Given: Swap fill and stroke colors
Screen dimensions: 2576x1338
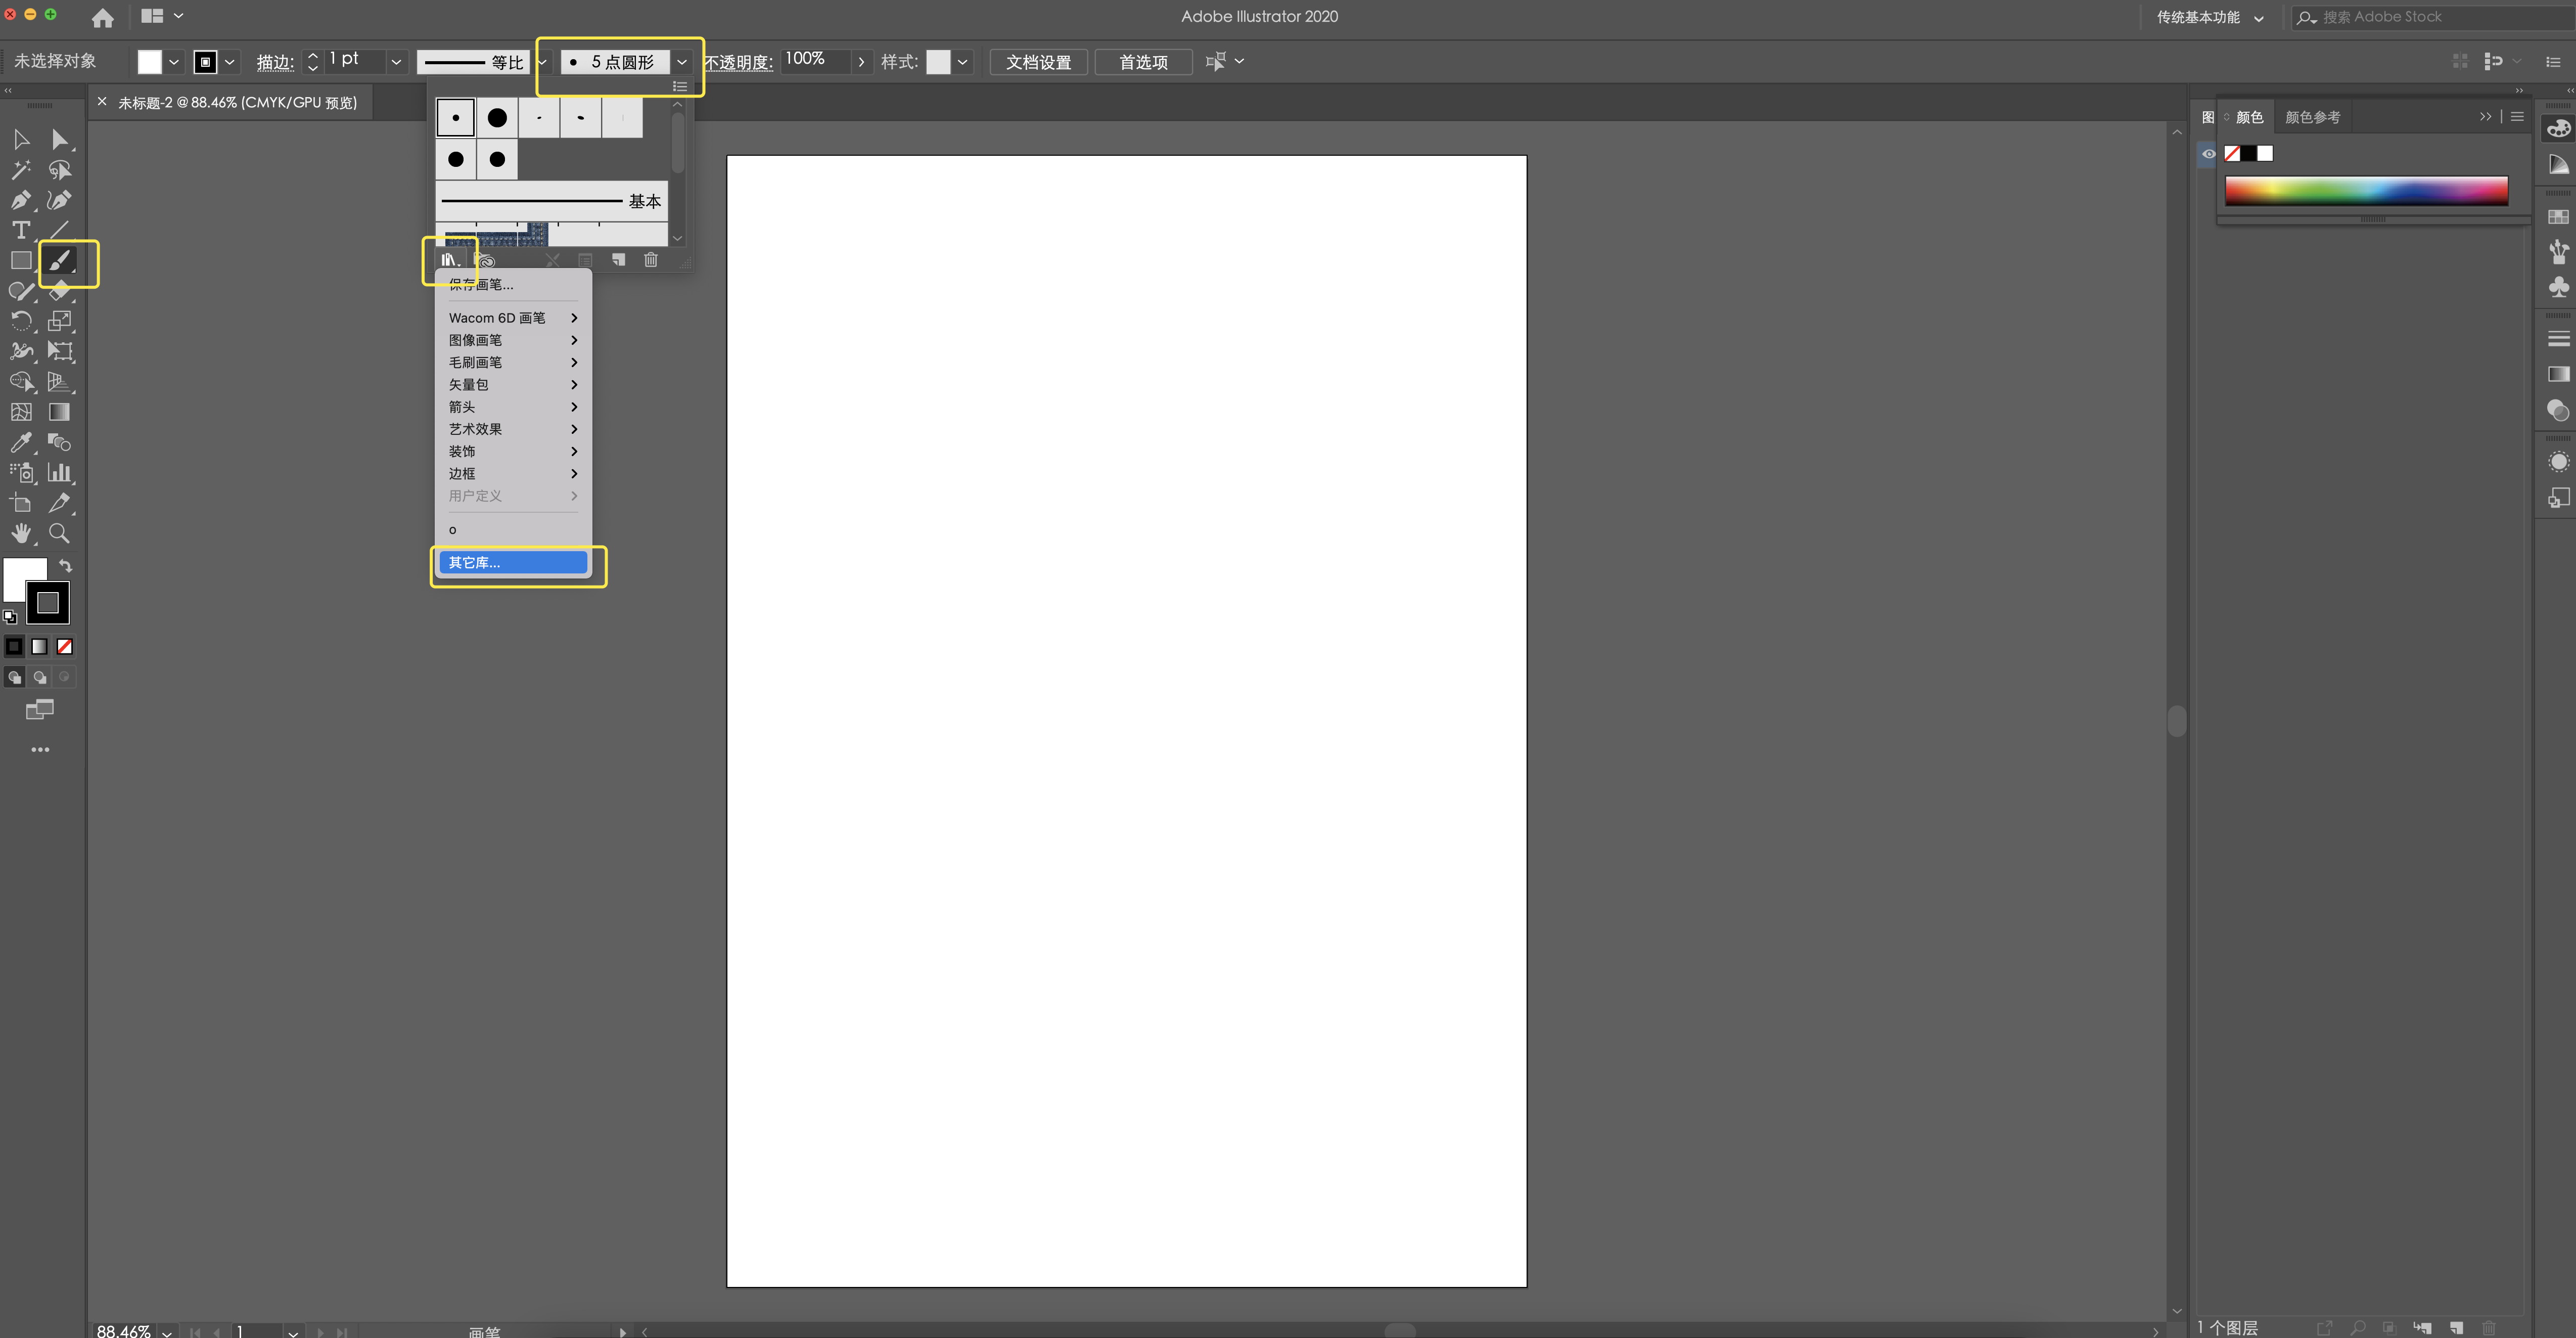Looking at the screenshot, I should 66,566.
